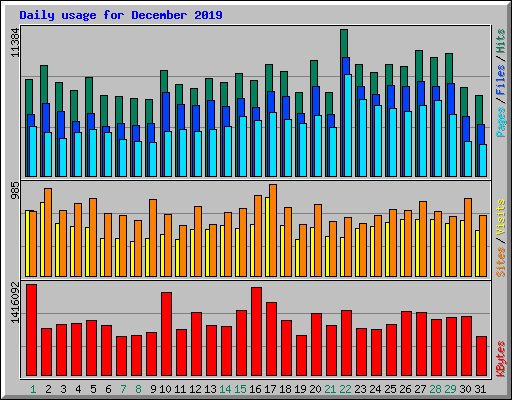Click the 'Hits' legend label
Image resolution: width=512 pixels, height=400 pixels.
[501, 41]
